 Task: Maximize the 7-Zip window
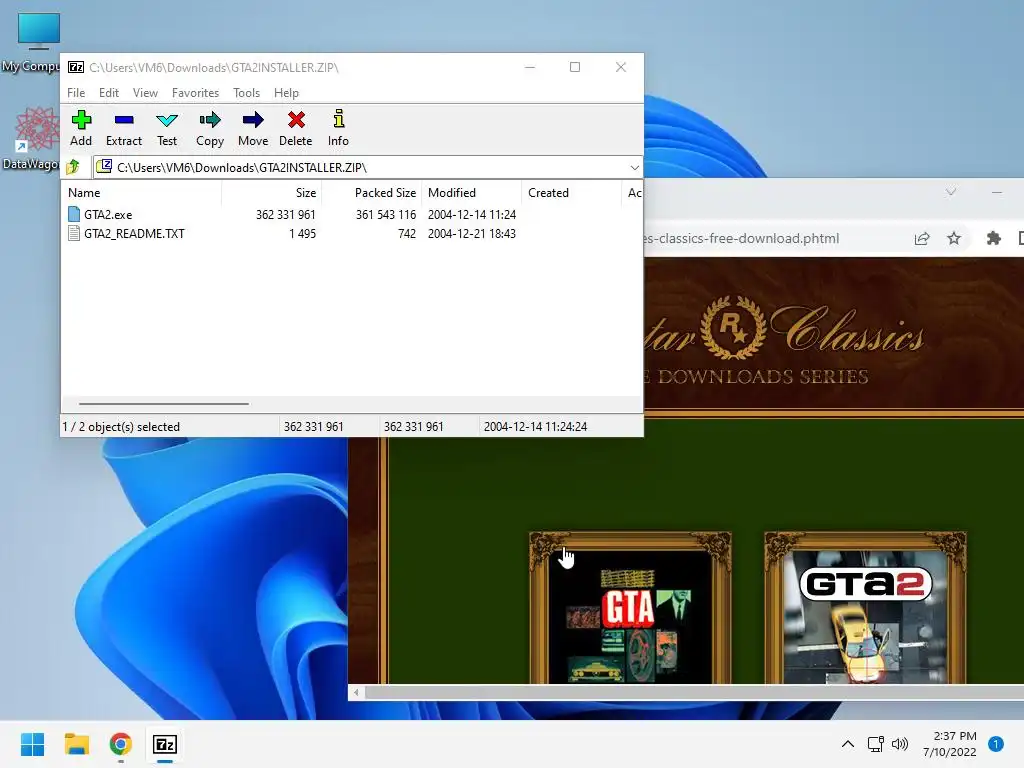[575, 67]
